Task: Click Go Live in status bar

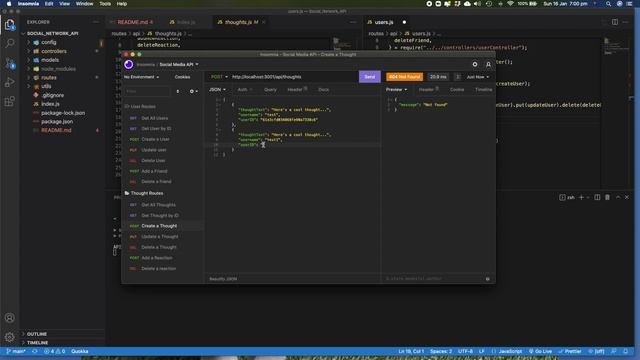Action: [540, 351]
